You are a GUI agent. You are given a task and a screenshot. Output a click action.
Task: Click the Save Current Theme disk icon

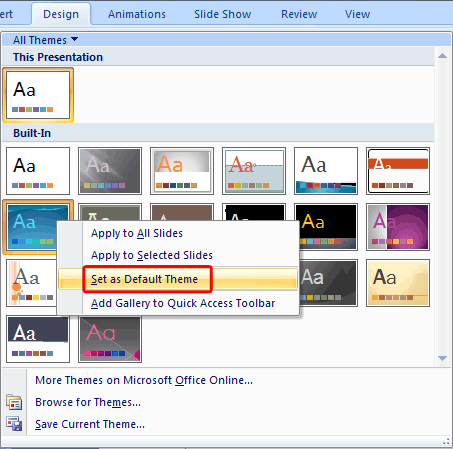pos(14,424)
